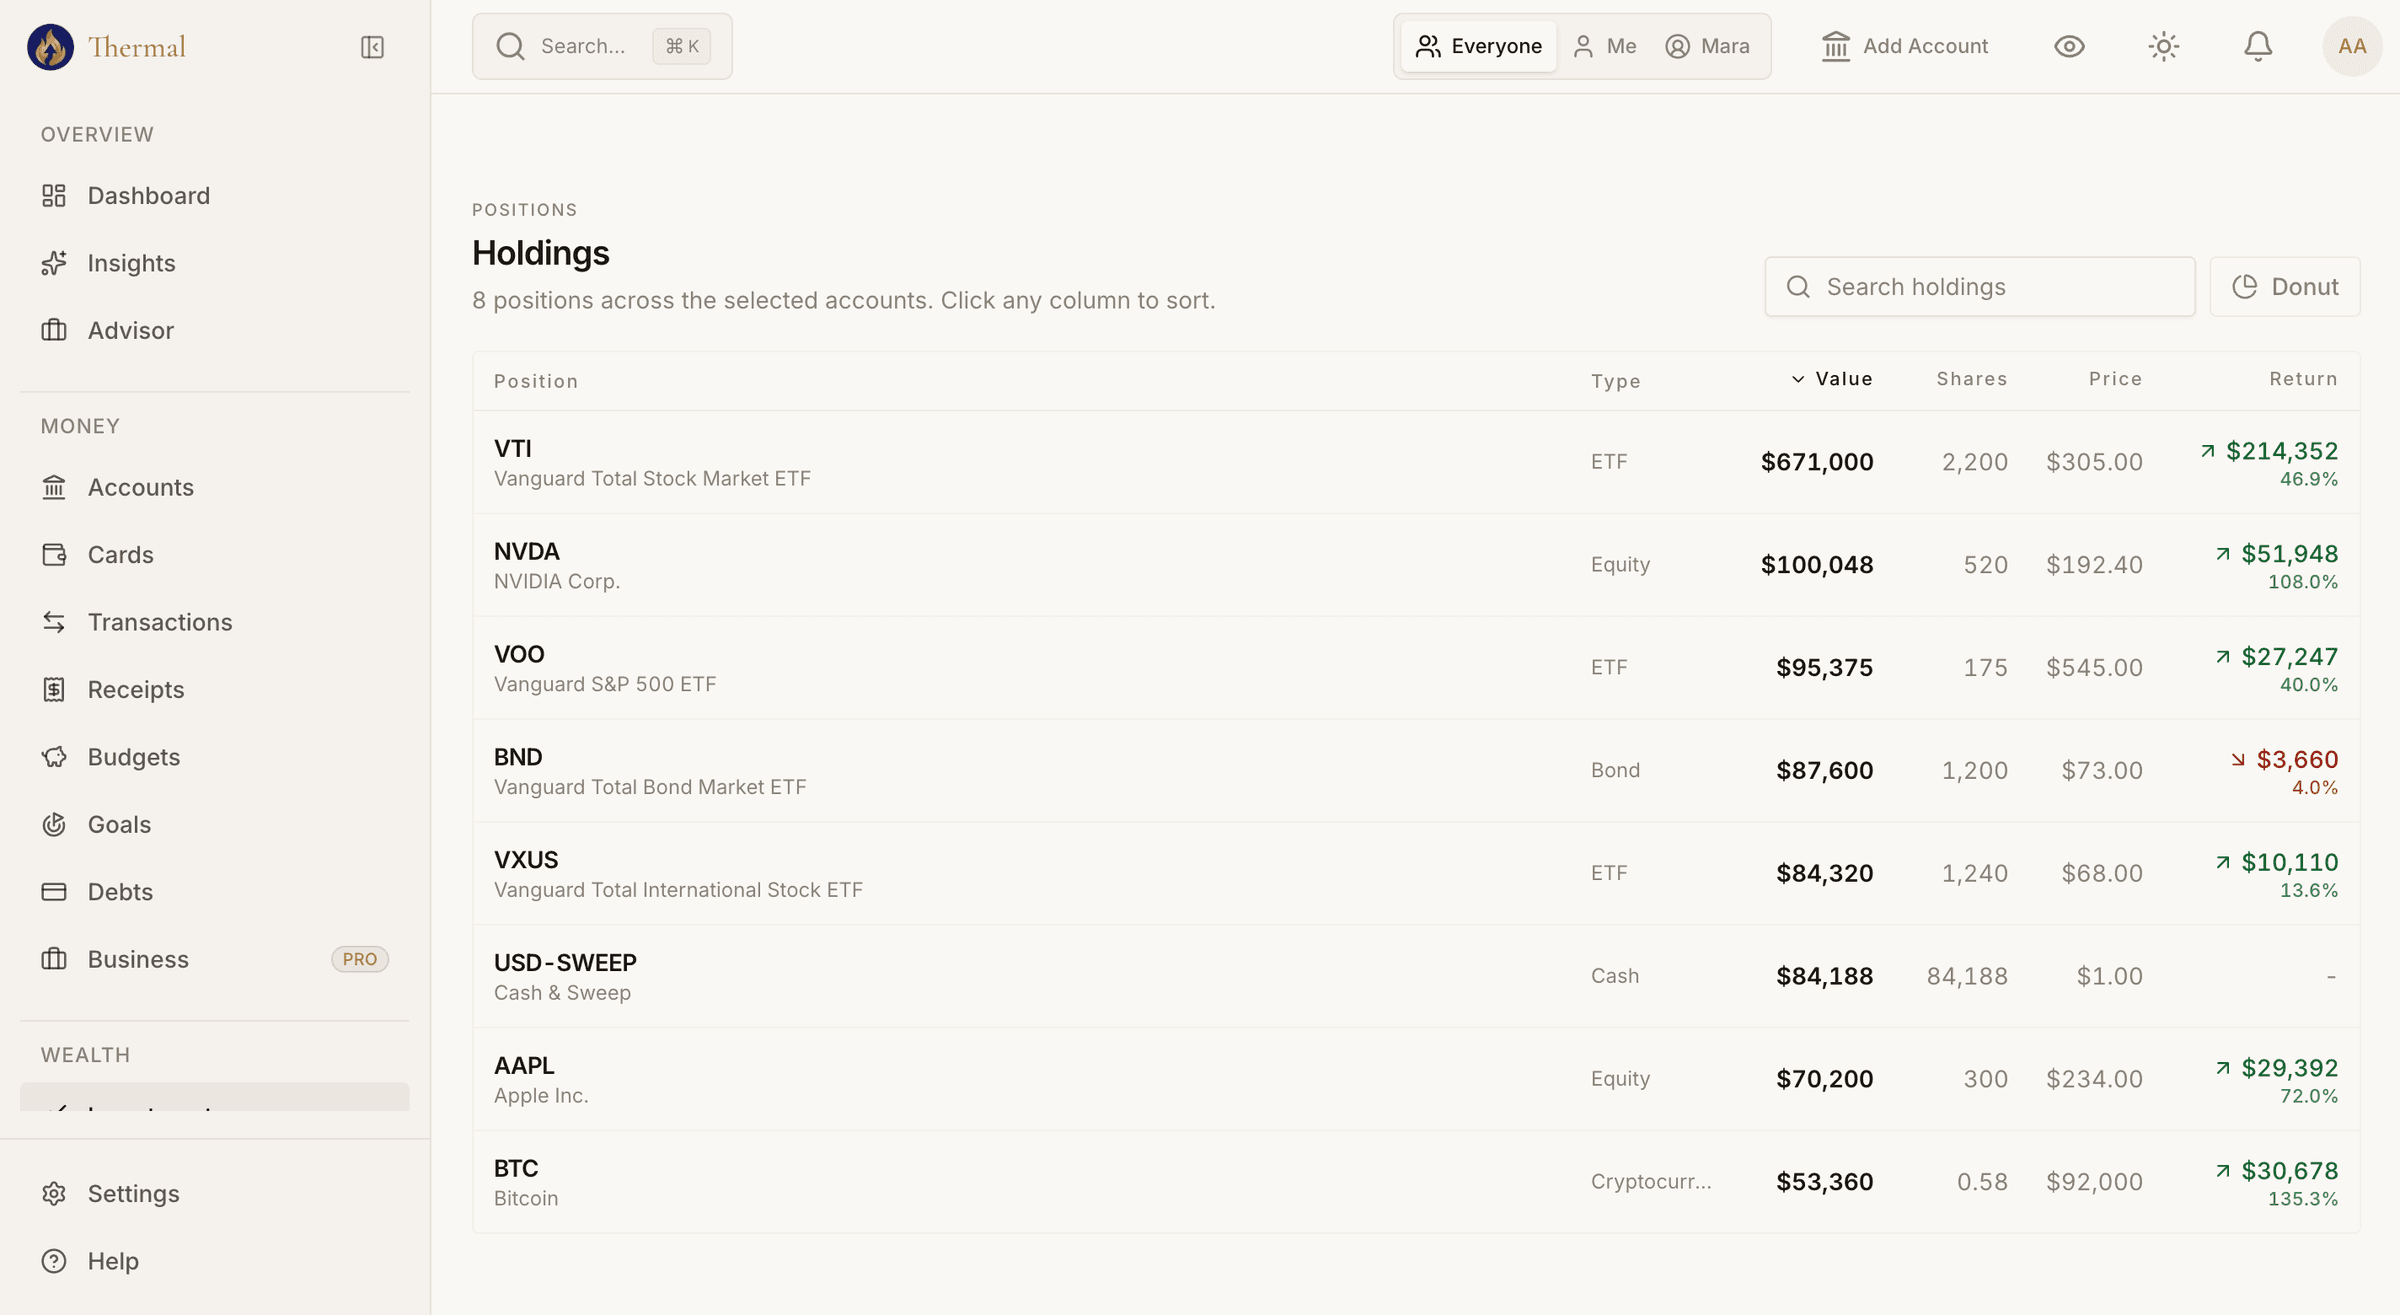Open the Accounts section

pos(215,487)
